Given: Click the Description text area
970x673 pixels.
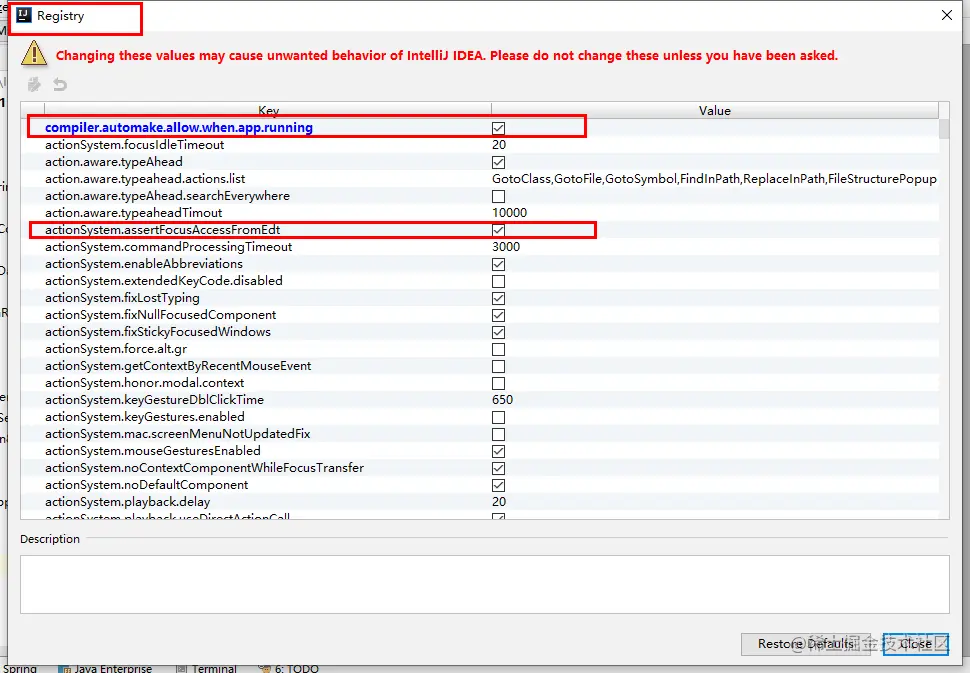Looking at the screenshot, I should click(484, 584).
